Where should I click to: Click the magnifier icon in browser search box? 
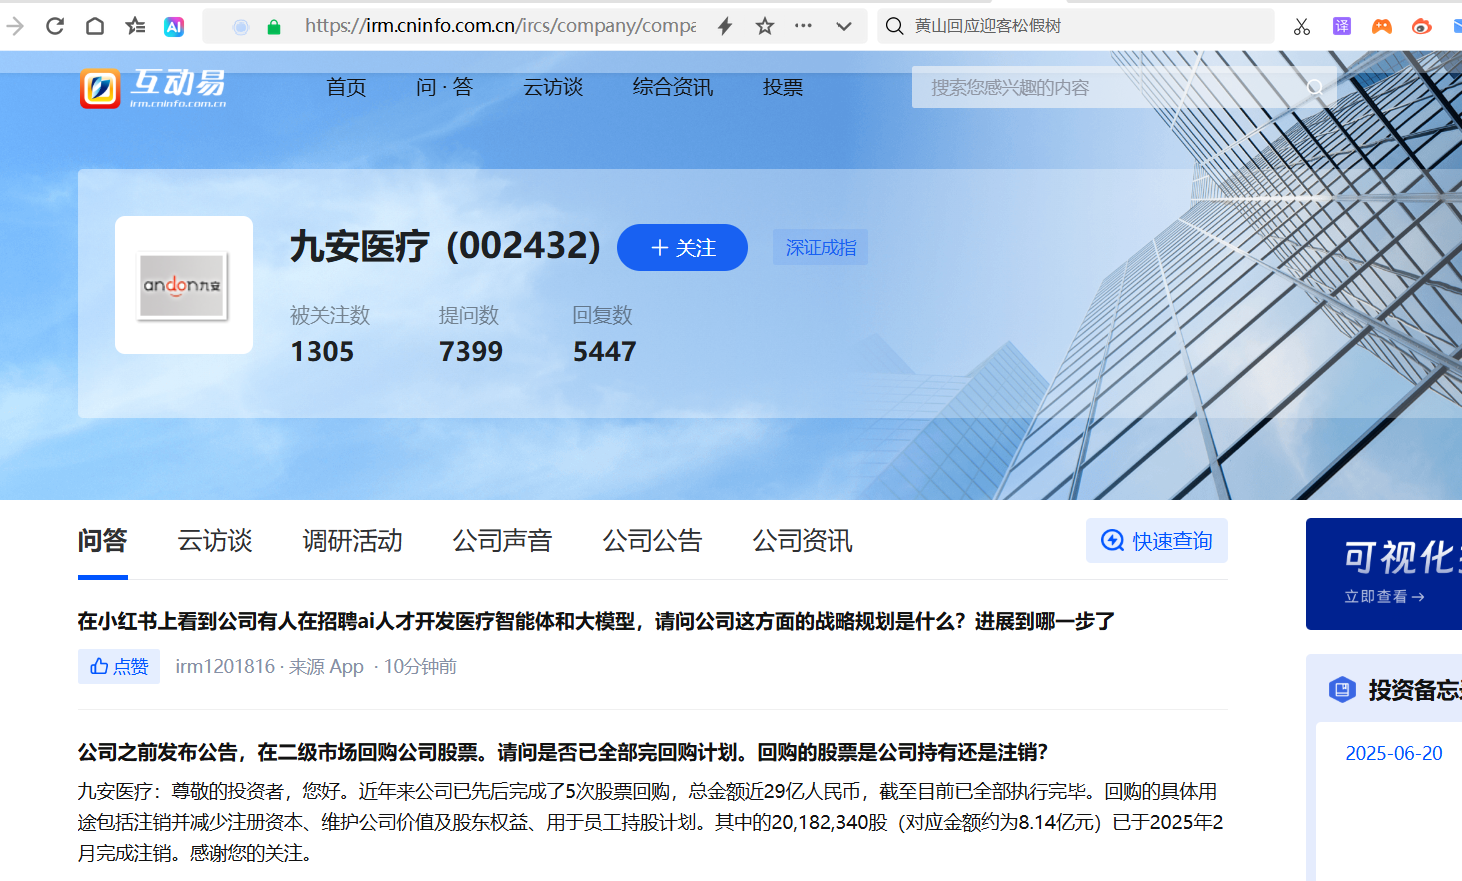(895, 26)
